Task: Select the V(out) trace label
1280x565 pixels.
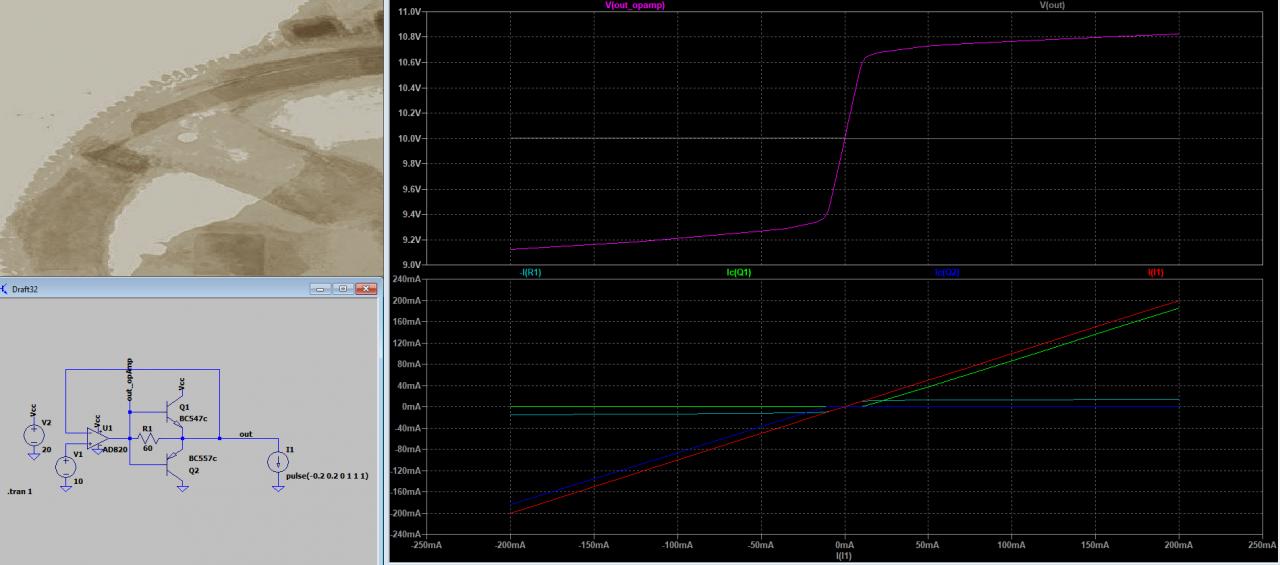Action: point(1054,5)
